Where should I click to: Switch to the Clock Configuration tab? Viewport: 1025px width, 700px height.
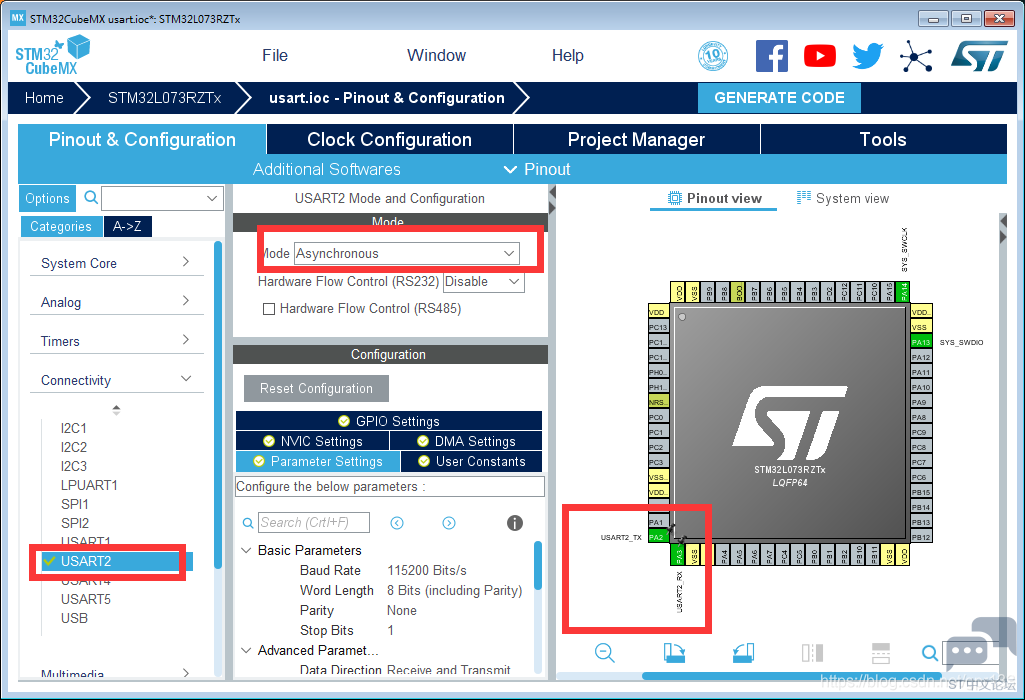[x=390, y=139]
